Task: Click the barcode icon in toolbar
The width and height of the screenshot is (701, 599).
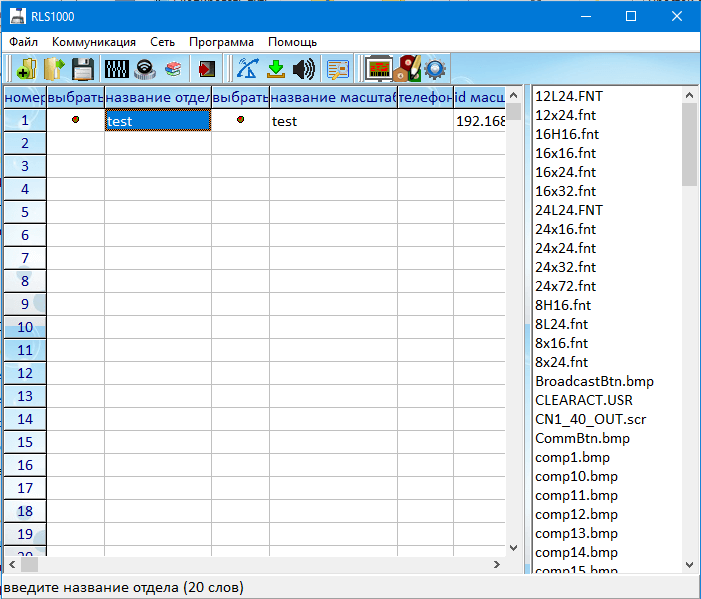Action: (116, 69)
